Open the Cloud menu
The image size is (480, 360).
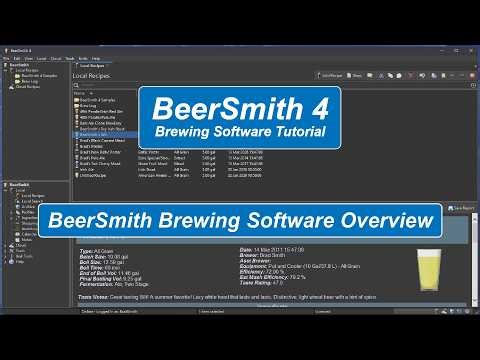click(56, 58)
